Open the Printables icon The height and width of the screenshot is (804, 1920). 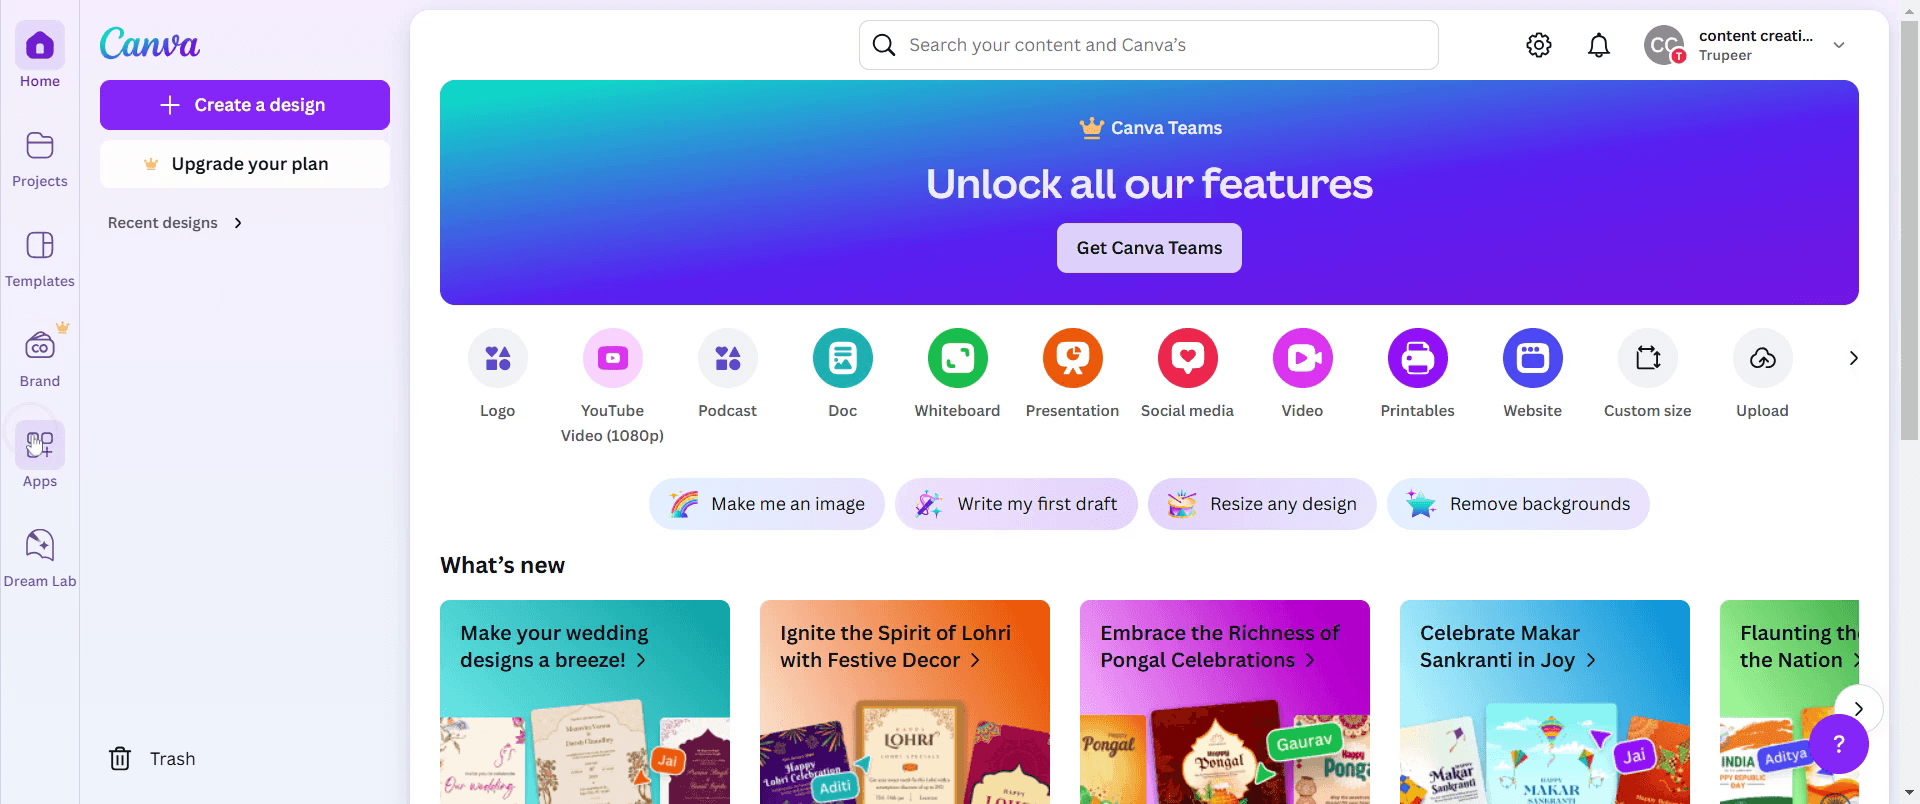[x=1417, y=358]
